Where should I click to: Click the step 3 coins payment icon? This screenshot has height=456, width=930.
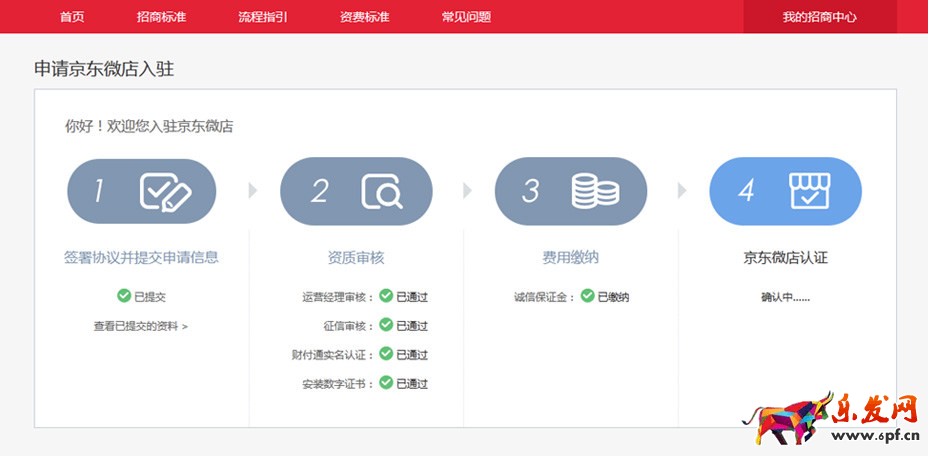click(x=594, y=191)
